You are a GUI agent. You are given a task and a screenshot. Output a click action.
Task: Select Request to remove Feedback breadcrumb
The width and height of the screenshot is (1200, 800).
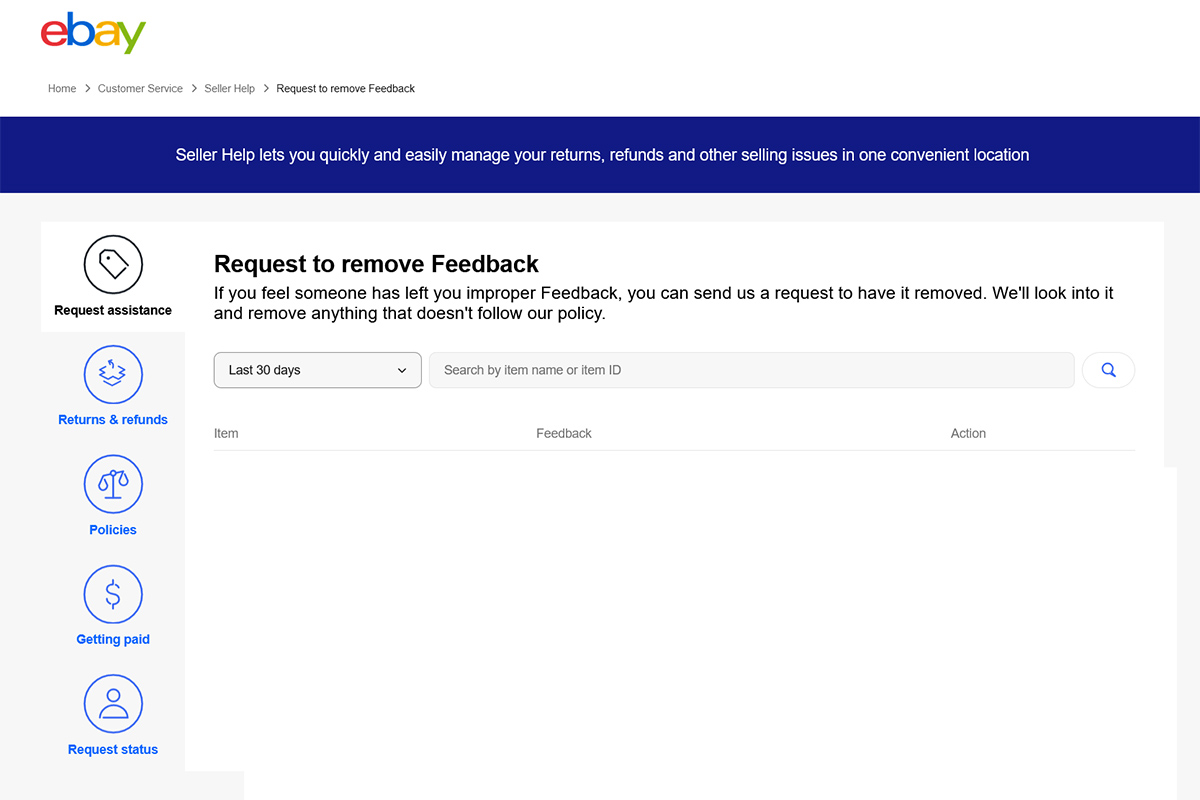point(345,88)
